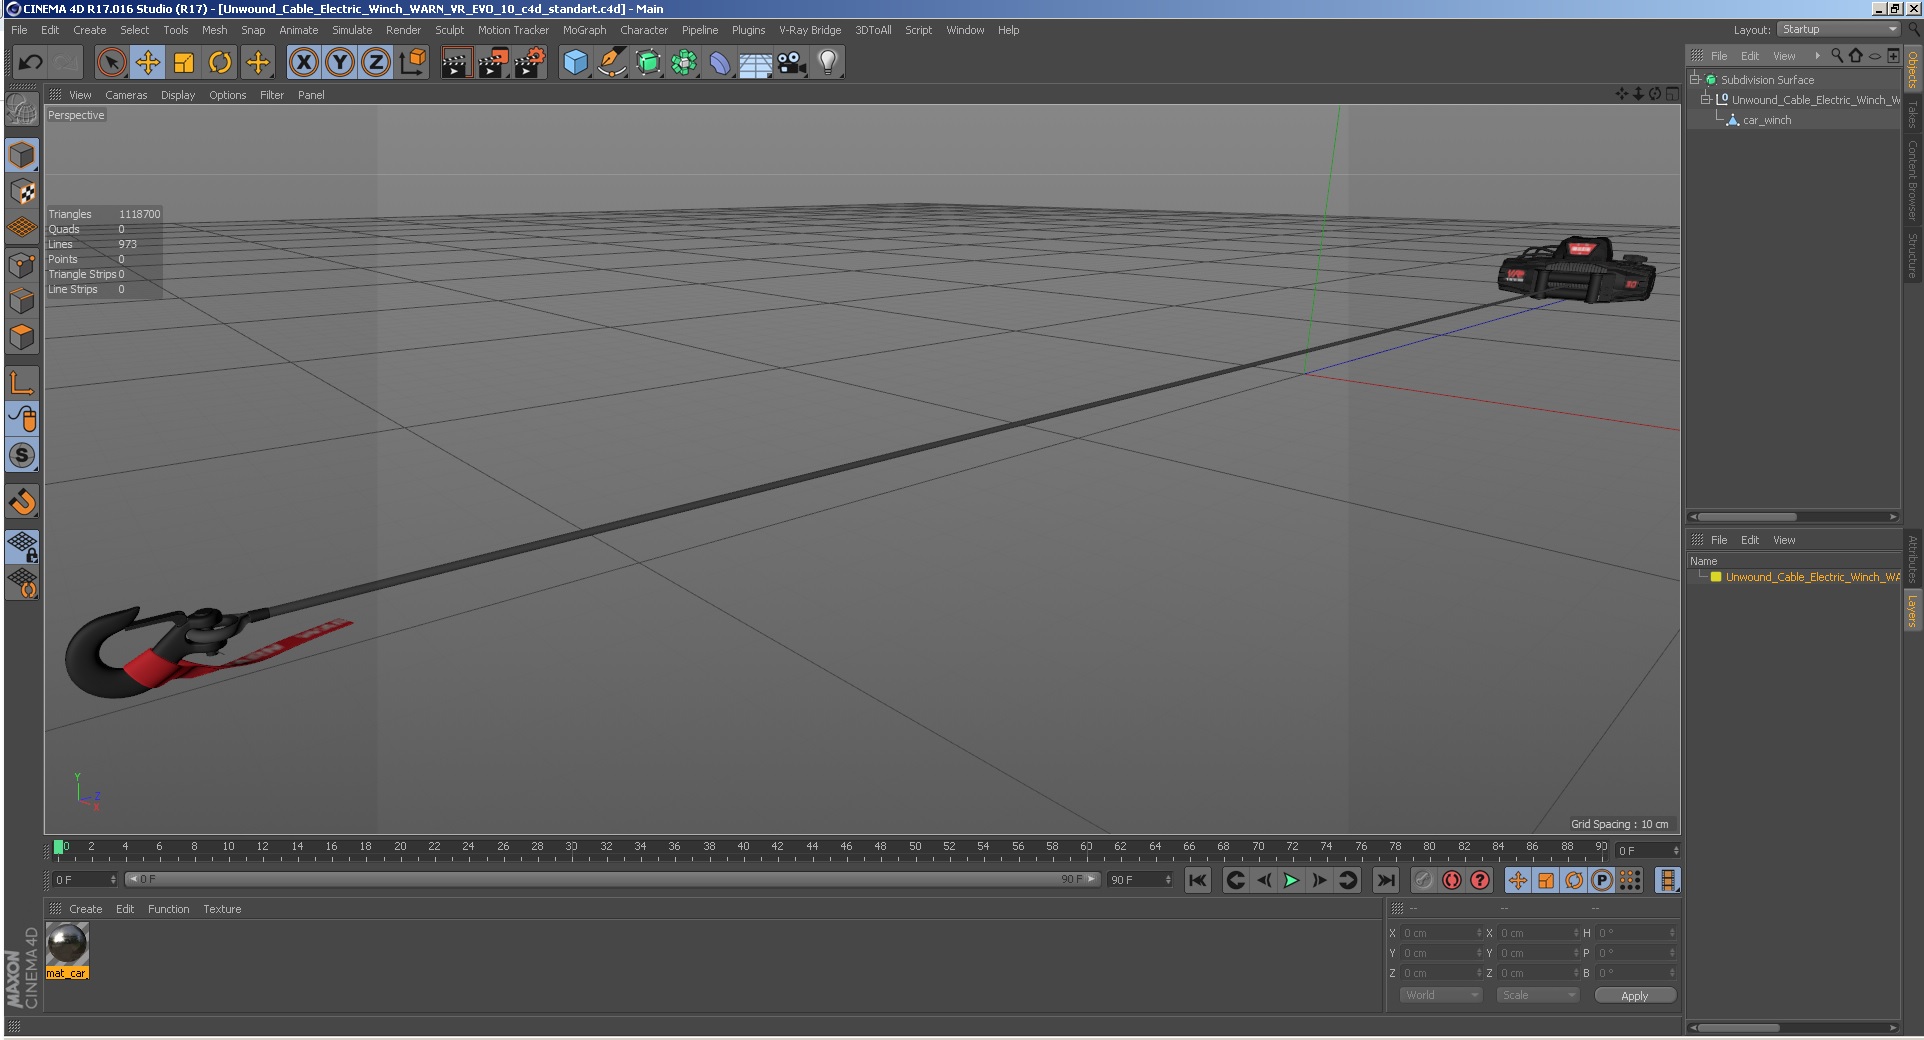Screen dimensions: 1924x1040
Task: Click the Apply button
Action: (x=1634, y=995)
